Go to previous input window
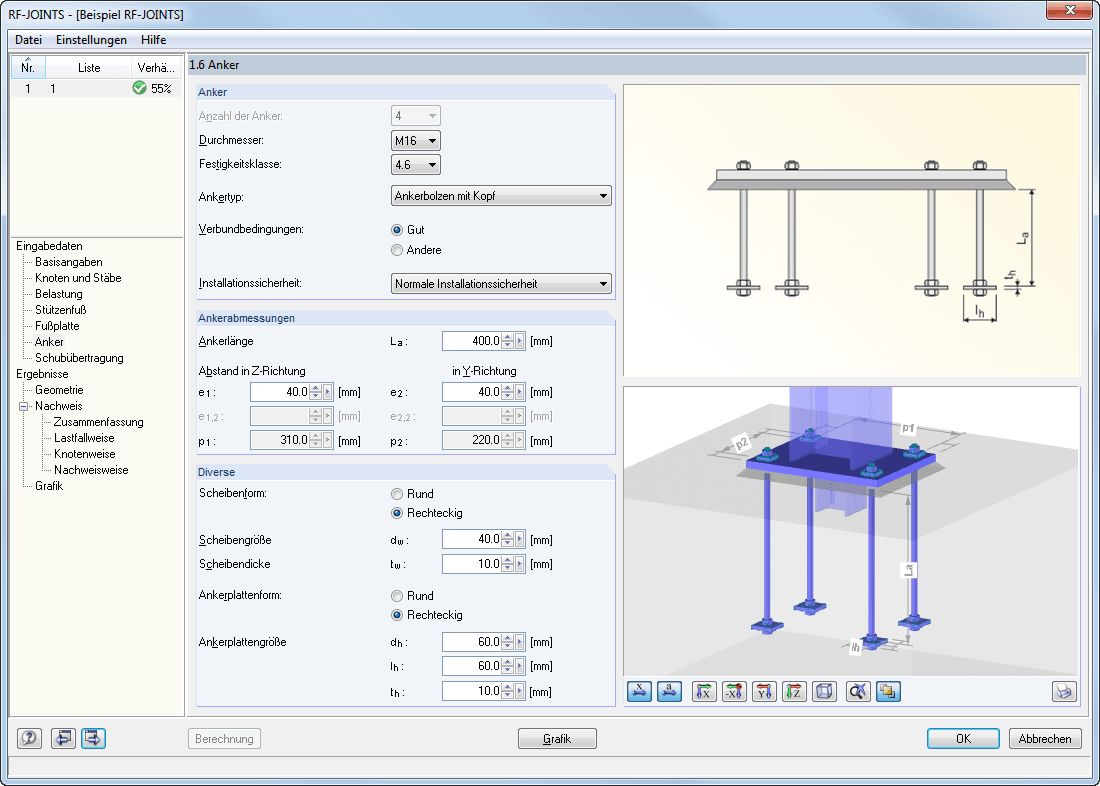The height and width of the screenshot is (786, 1100). [63, 738]
